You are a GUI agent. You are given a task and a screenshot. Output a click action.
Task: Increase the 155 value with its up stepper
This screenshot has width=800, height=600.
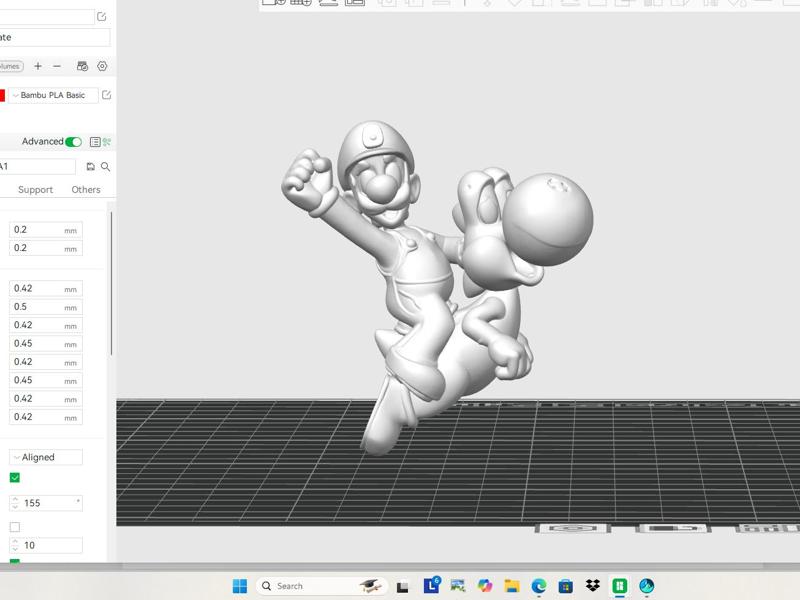(x=14, y=499)
